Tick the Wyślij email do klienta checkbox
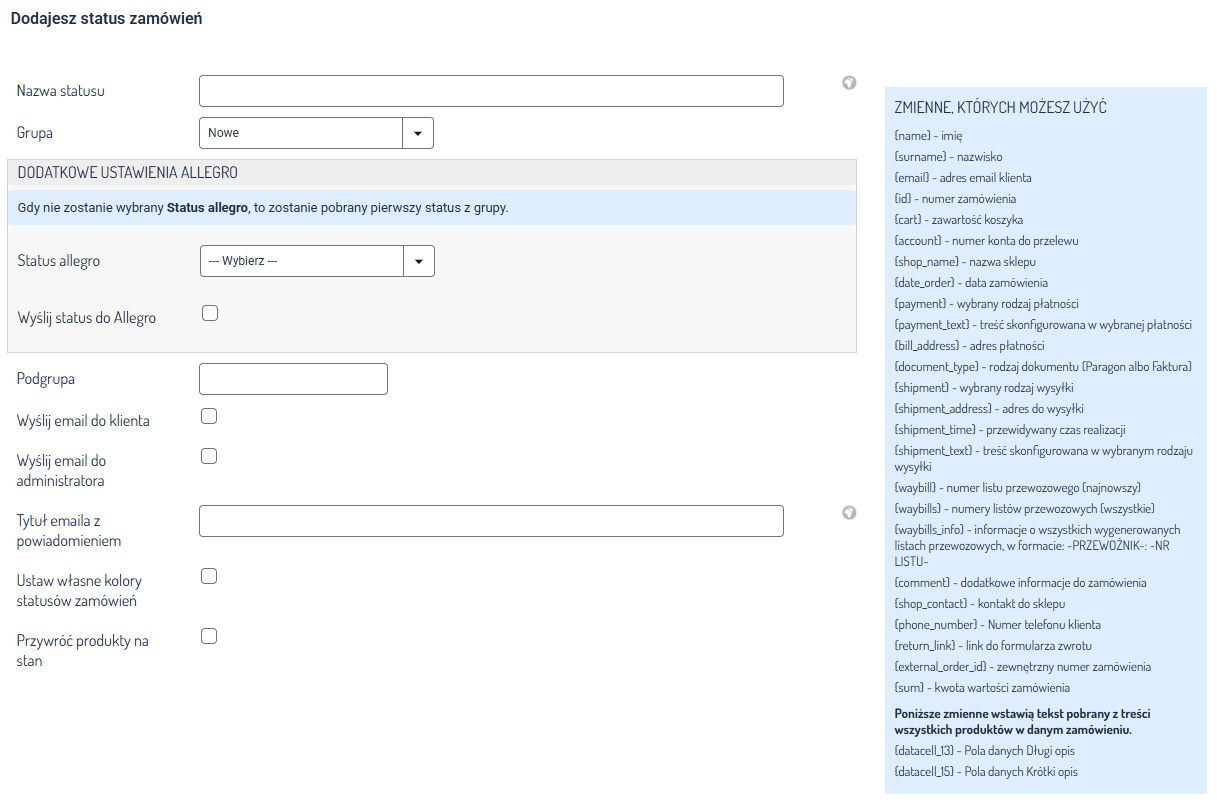1217x807 pixels. click(209, 416)
